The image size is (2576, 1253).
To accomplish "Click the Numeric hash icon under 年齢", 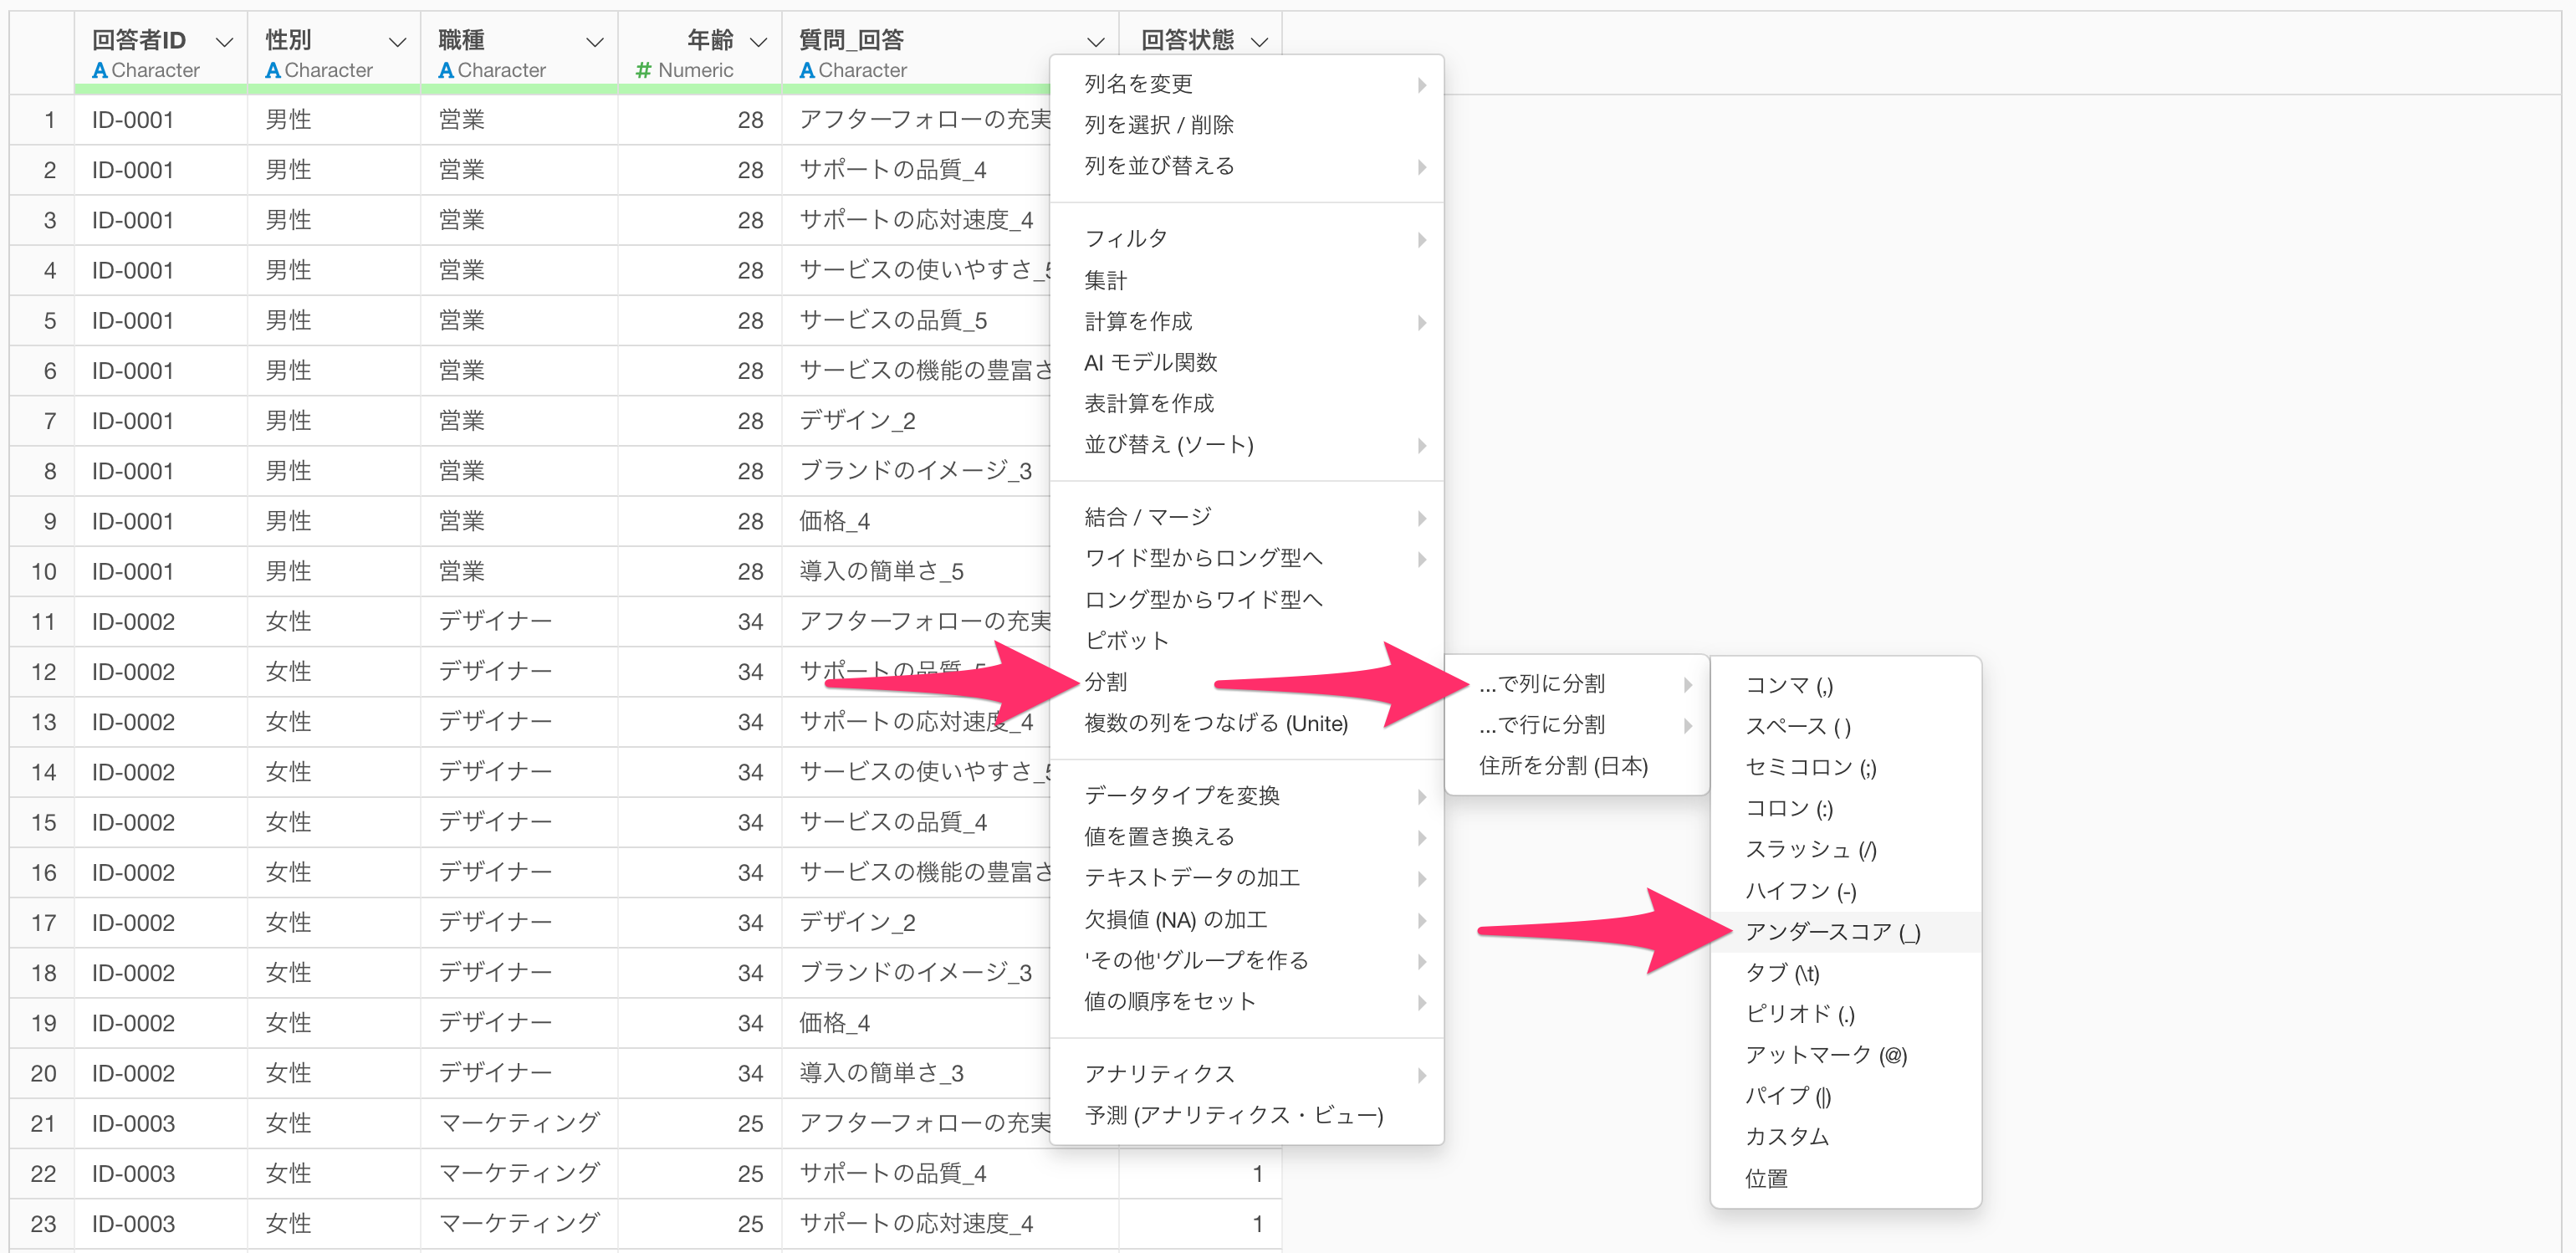I will point(643,71).
